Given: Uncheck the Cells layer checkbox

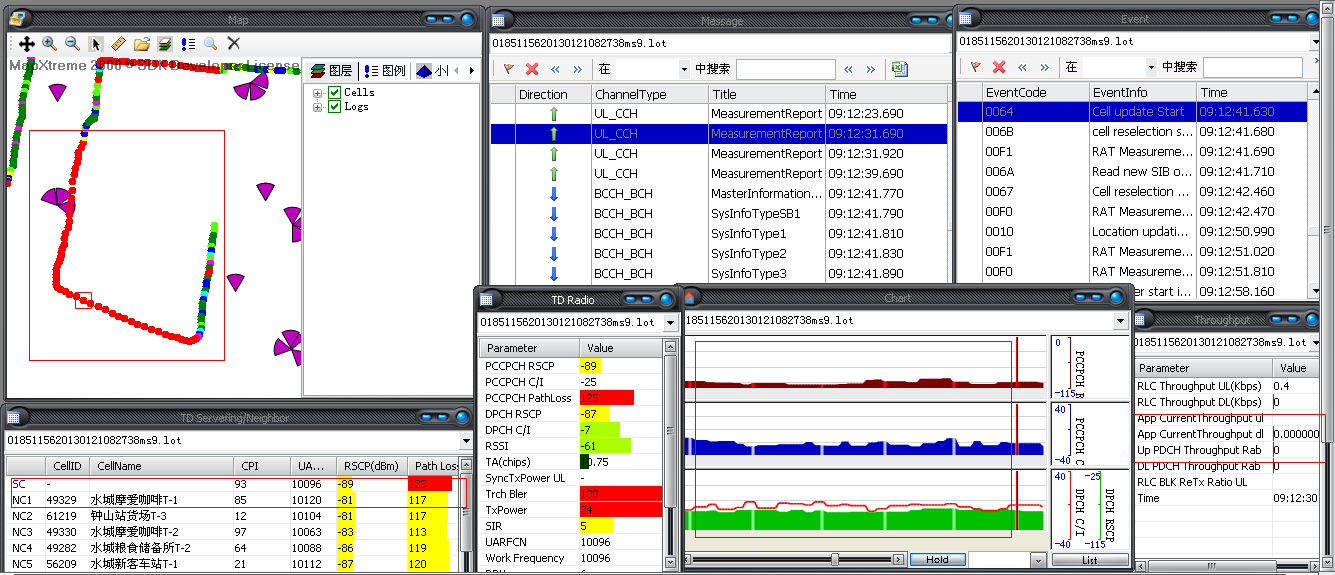Looking at the screenshot, I should coord(335,93).
